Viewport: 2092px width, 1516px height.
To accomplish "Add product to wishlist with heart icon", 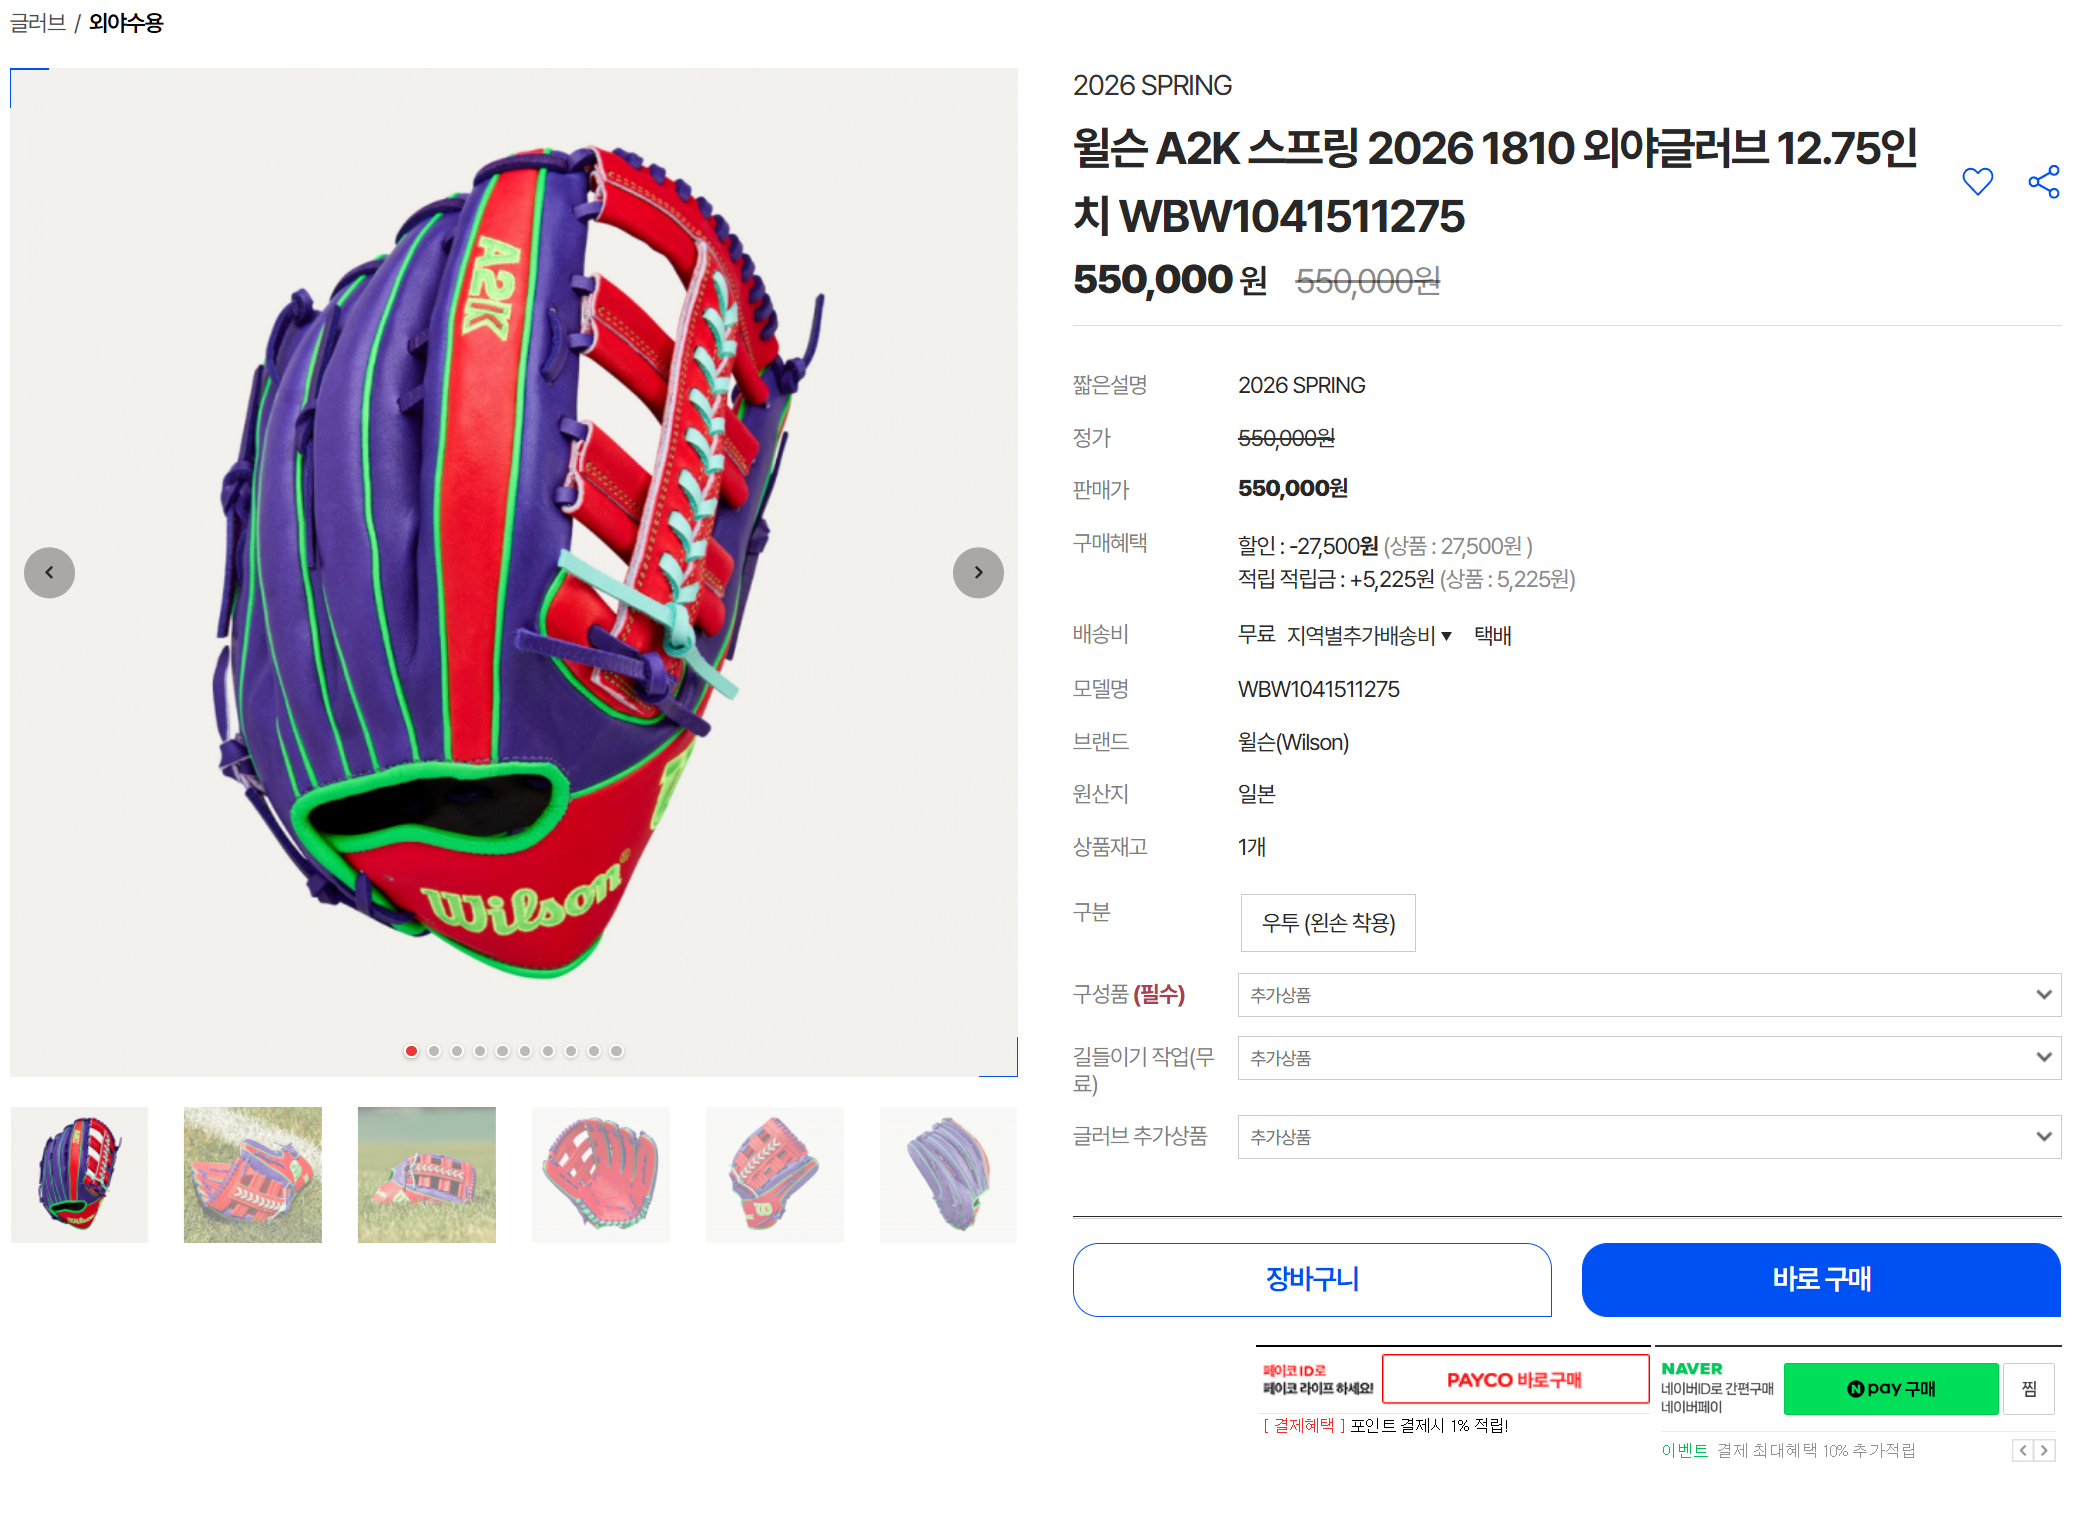I will click(1977, 182).
